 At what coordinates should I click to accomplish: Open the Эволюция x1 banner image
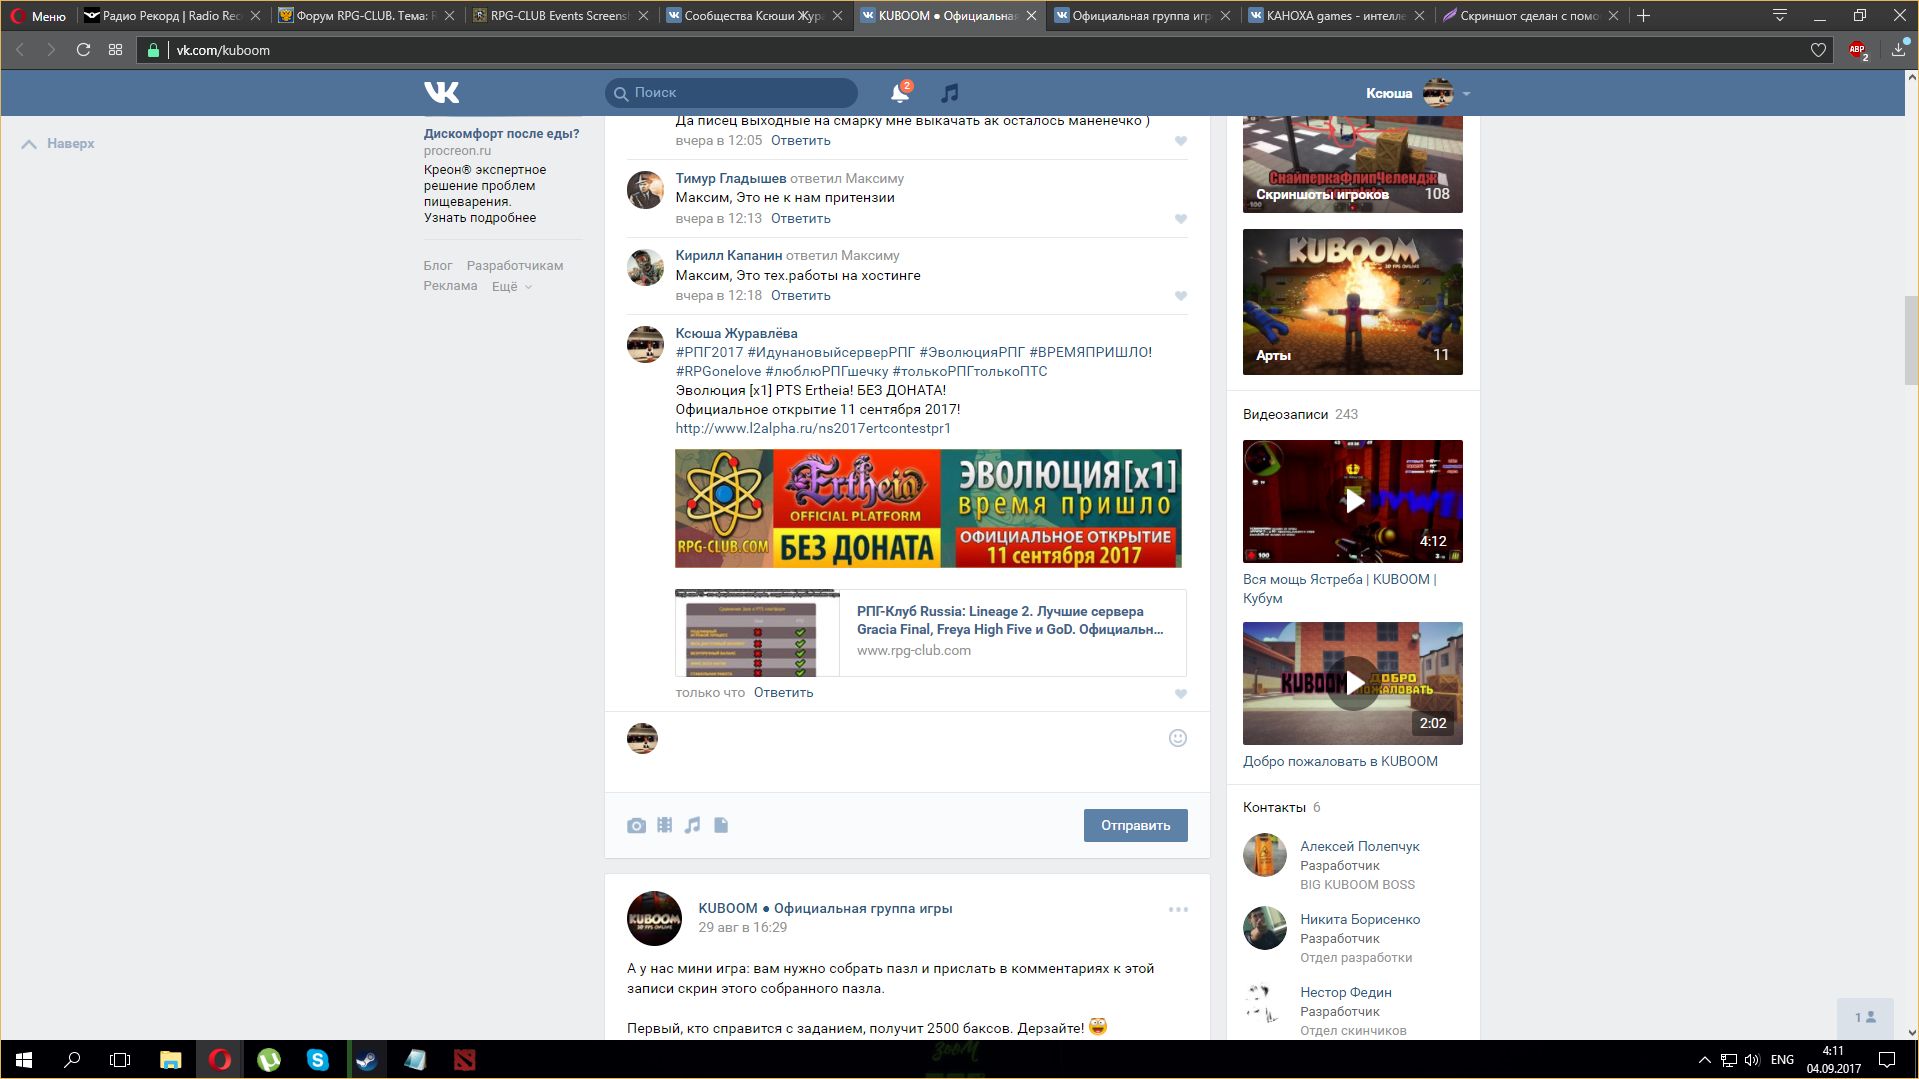pos(928,508)
